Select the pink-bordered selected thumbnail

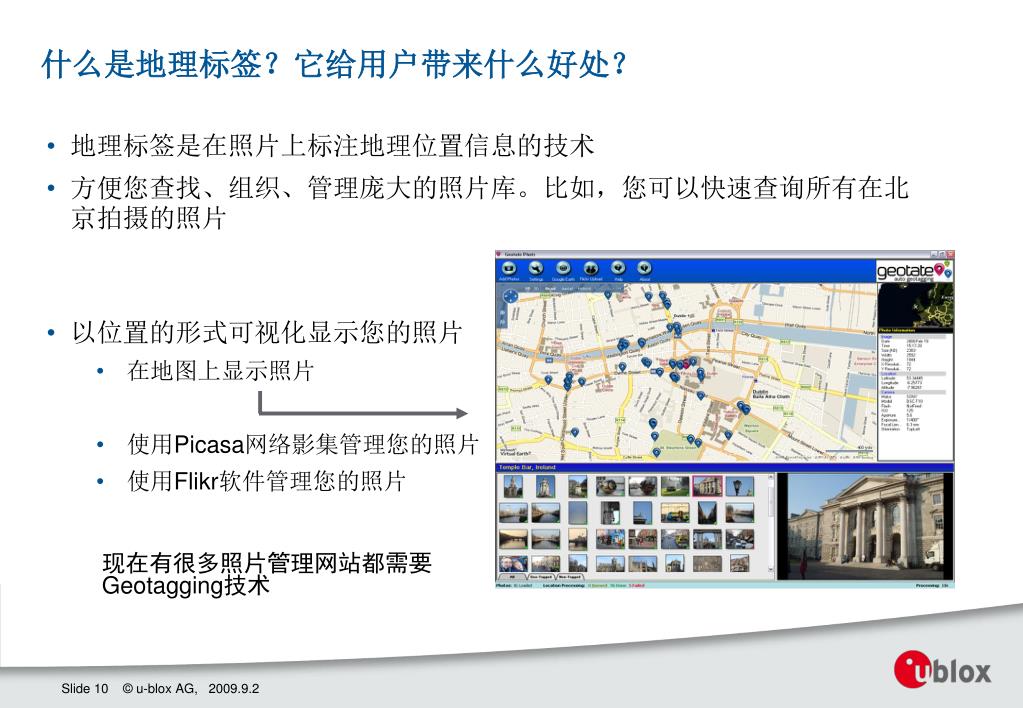click(707, 486)
